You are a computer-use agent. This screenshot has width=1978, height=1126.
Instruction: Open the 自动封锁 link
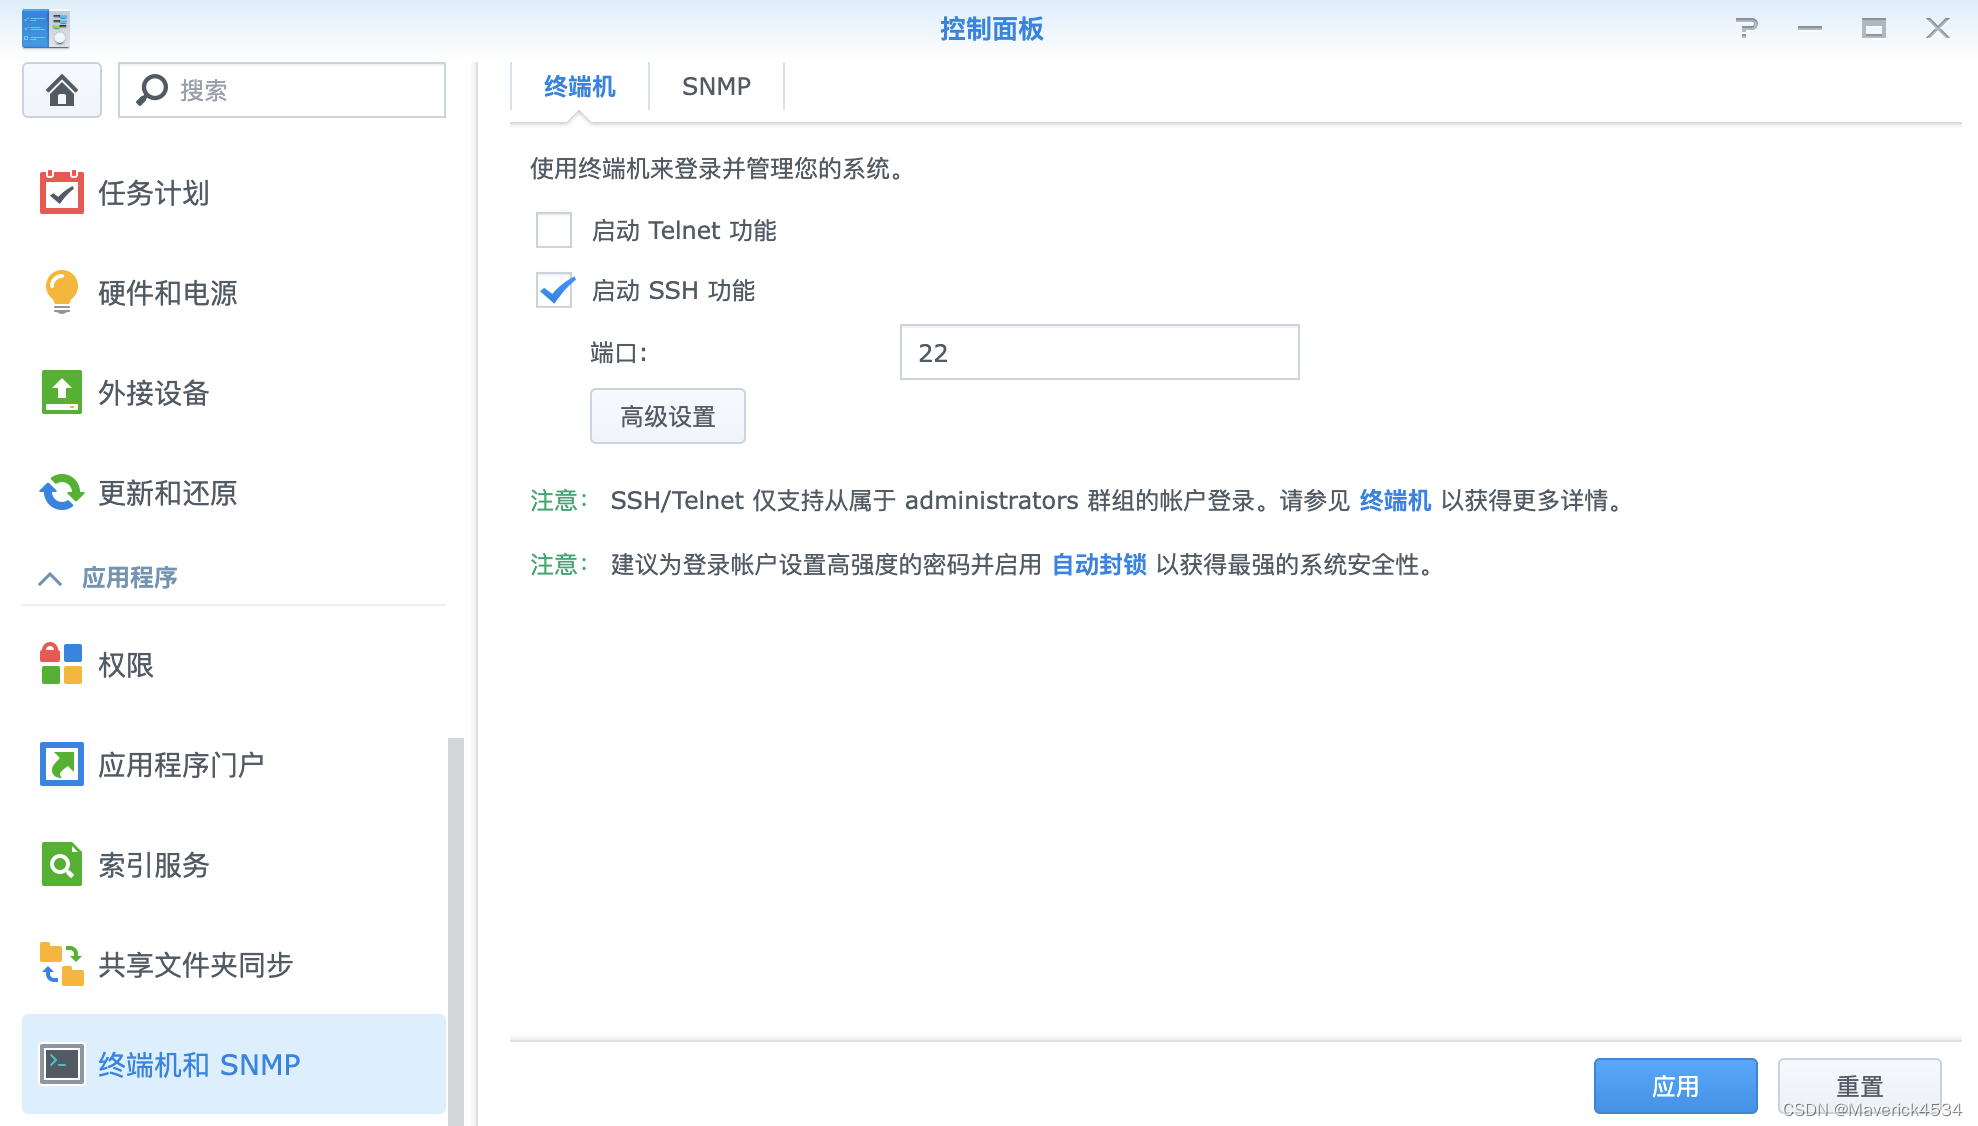click(x=1099, y=565)
